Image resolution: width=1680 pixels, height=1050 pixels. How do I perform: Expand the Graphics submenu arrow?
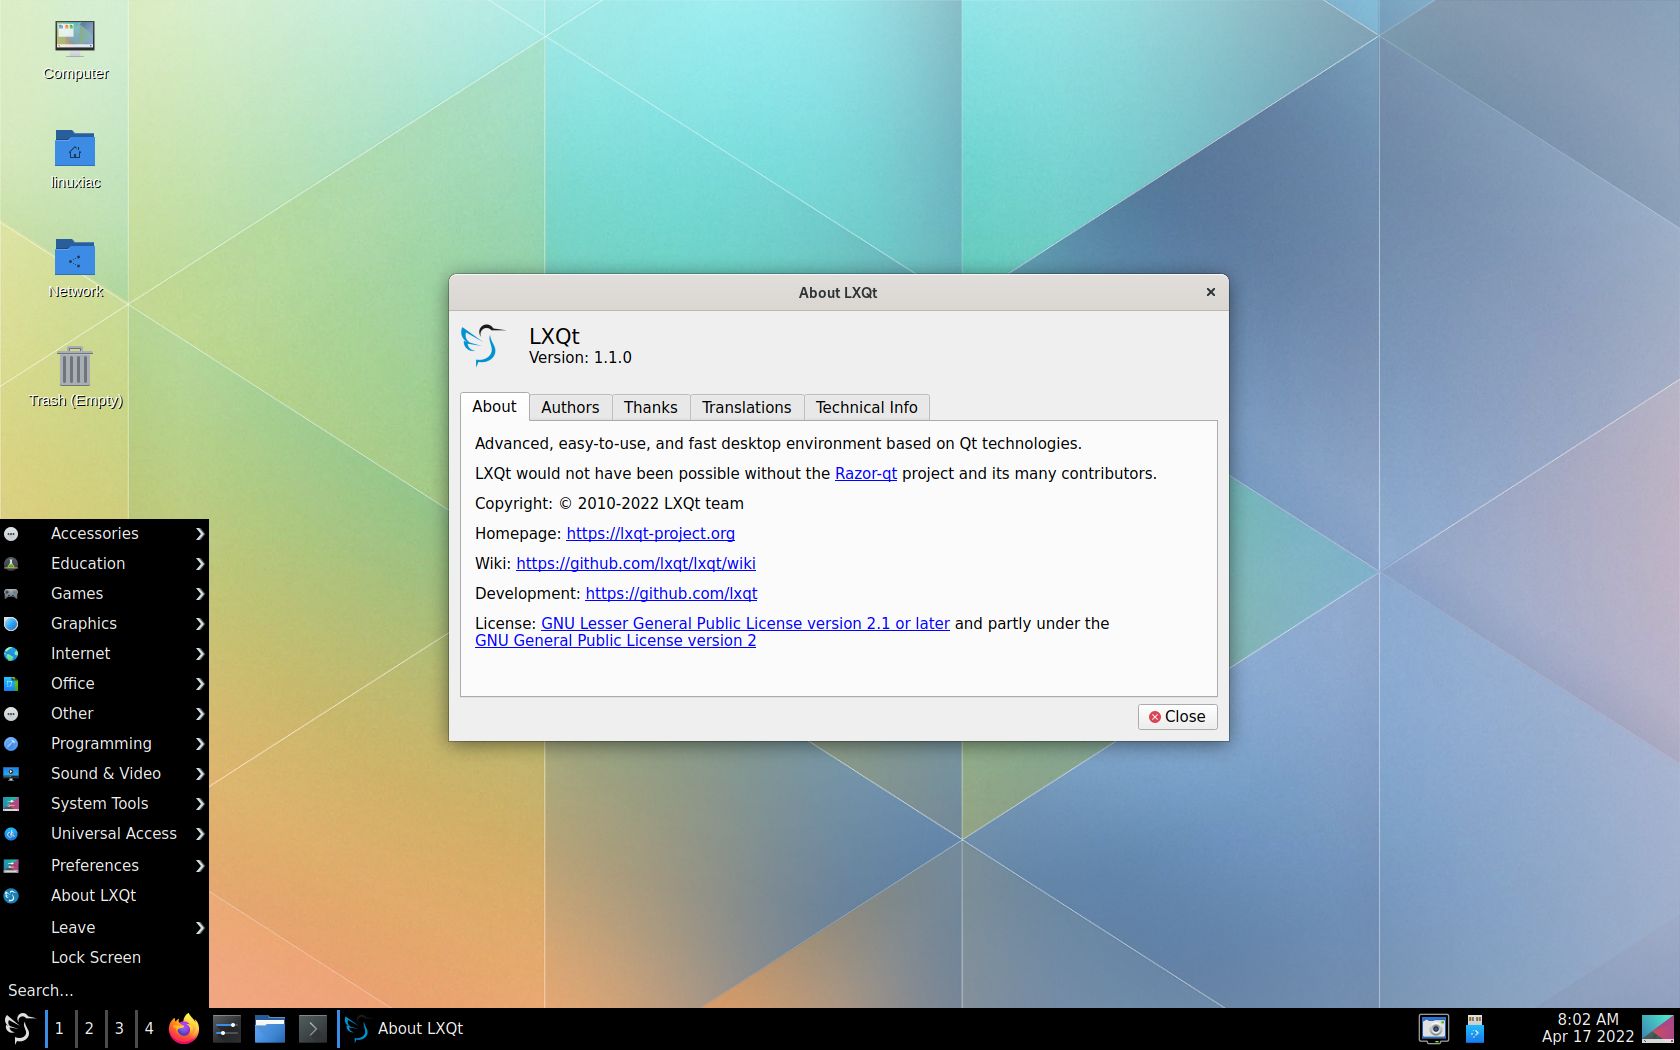click(200, 624)
